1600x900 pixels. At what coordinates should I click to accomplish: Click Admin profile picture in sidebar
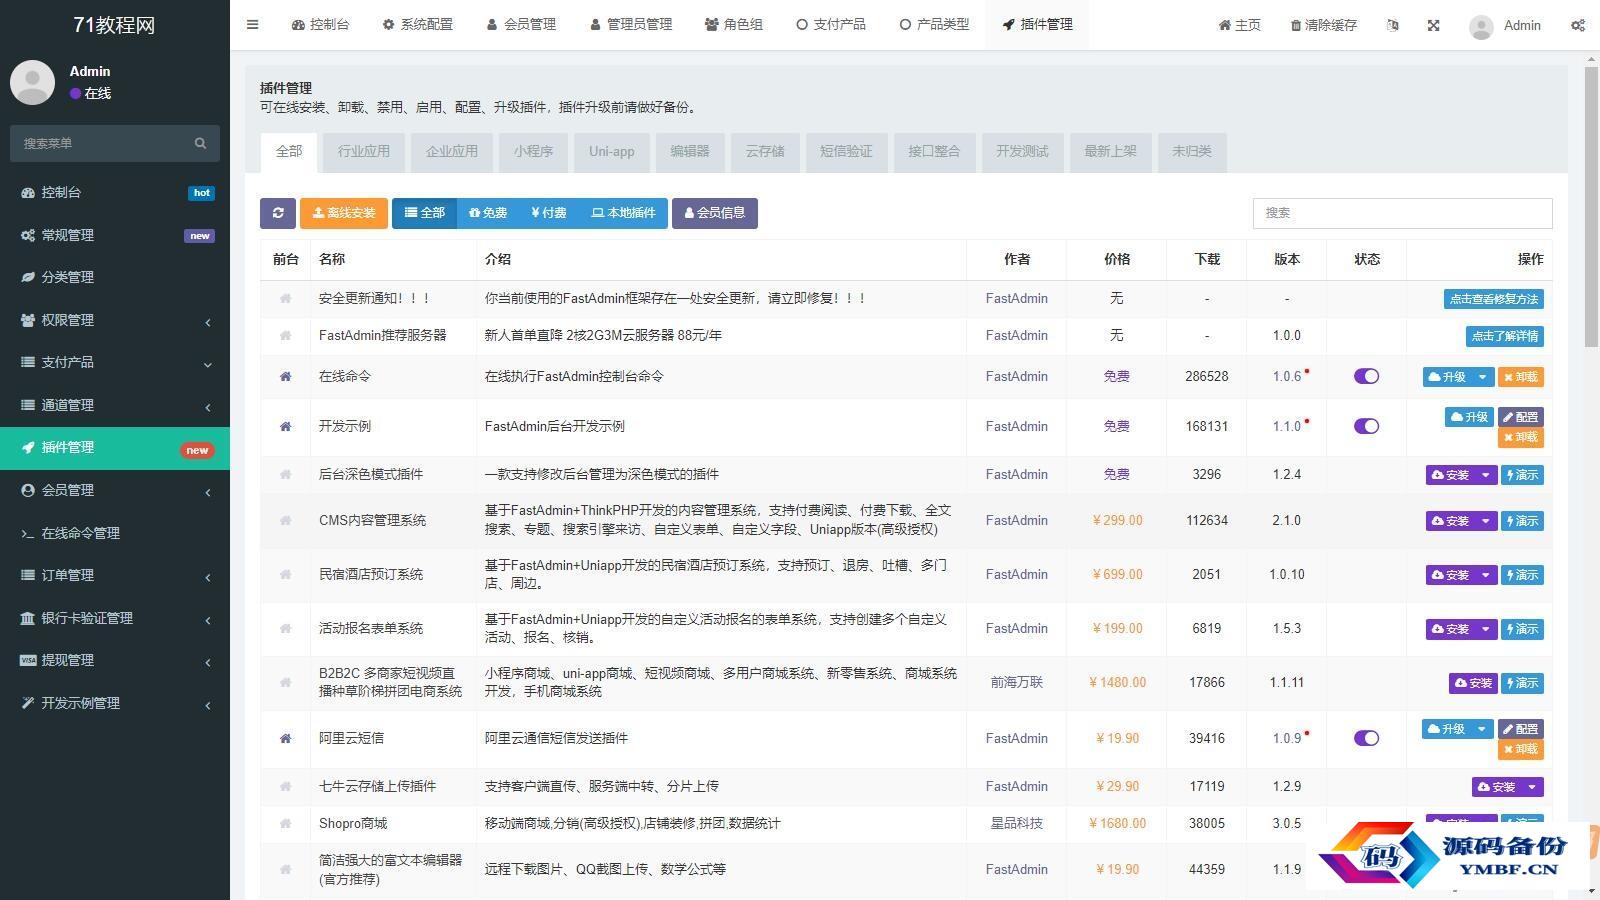tap(32, 82)
